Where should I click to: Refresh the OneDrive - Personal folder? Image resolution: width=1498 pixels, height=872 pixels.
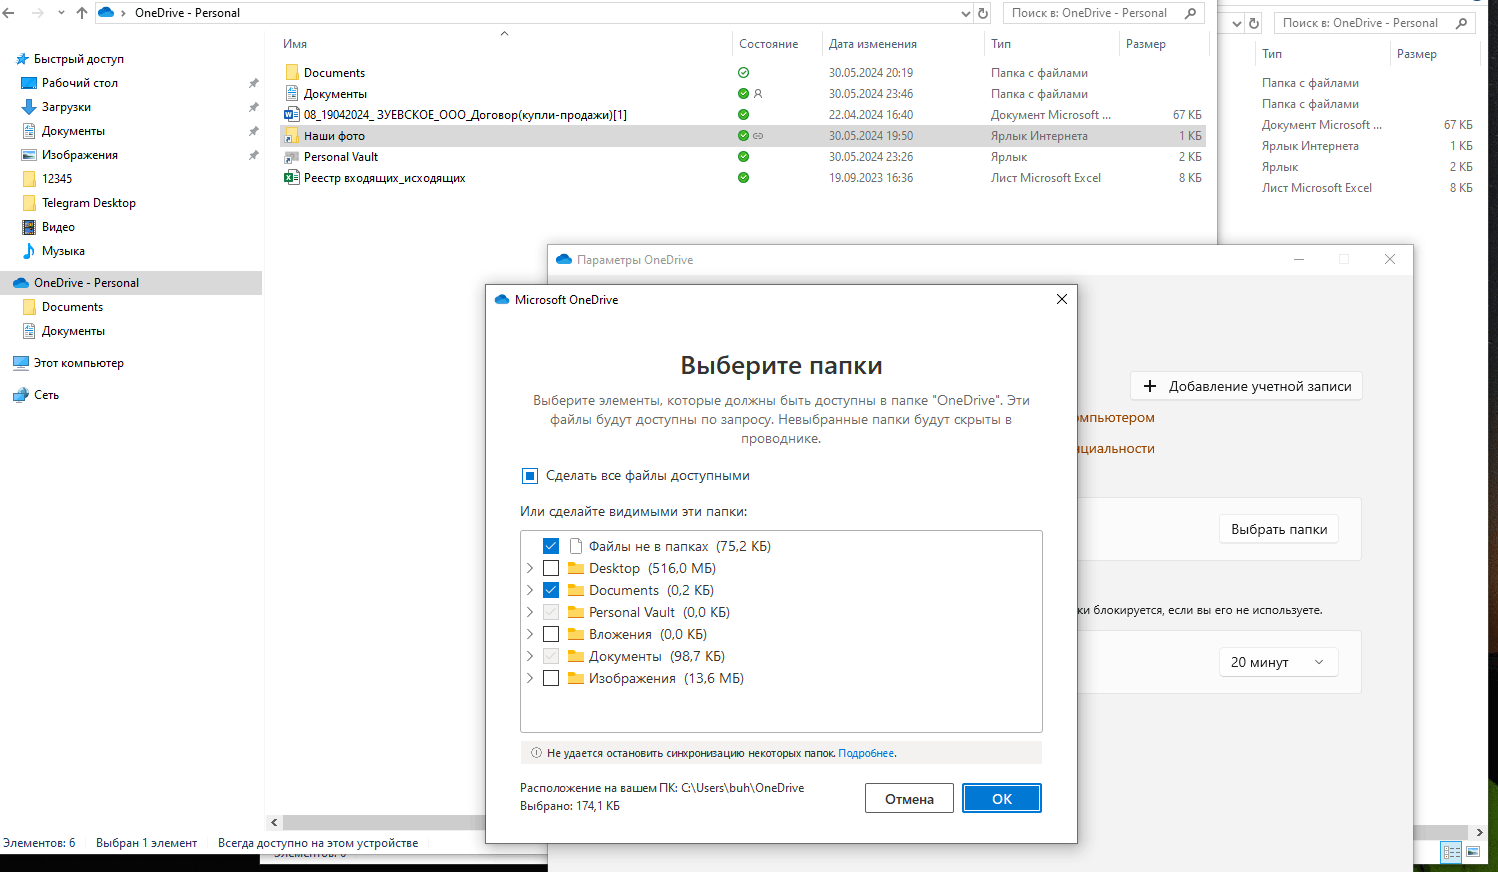(x=983, y=14)
